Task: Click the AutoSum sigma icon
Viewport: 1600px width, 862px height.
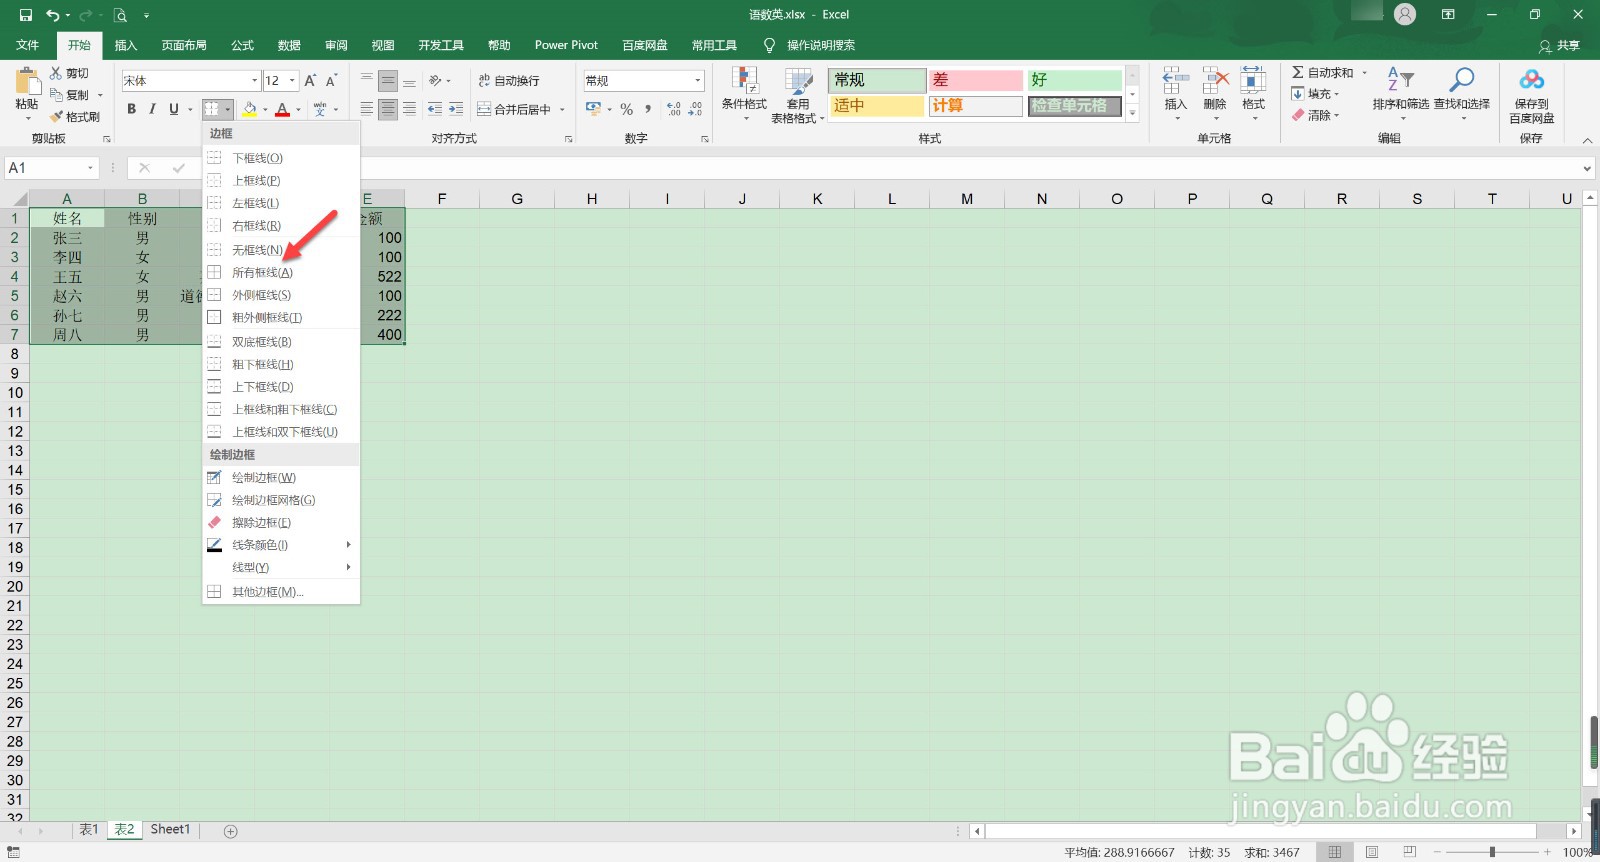Action: click(1297, 72)
